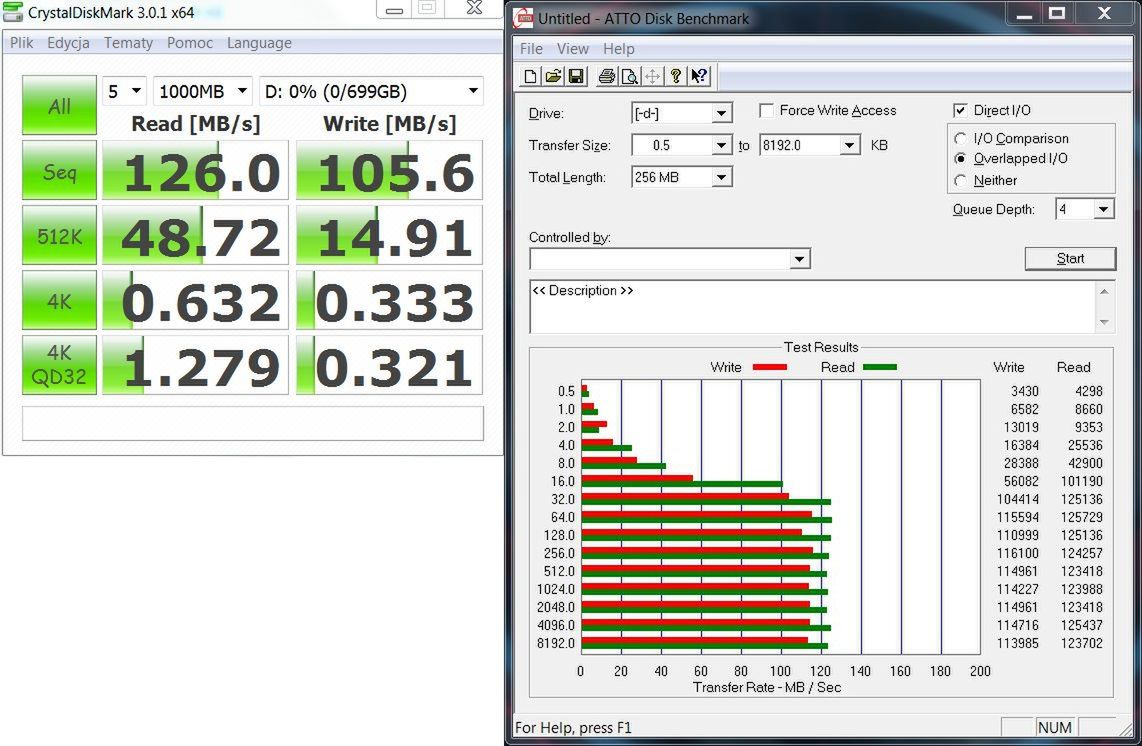Run the Seq test button

tap(59, 170)
